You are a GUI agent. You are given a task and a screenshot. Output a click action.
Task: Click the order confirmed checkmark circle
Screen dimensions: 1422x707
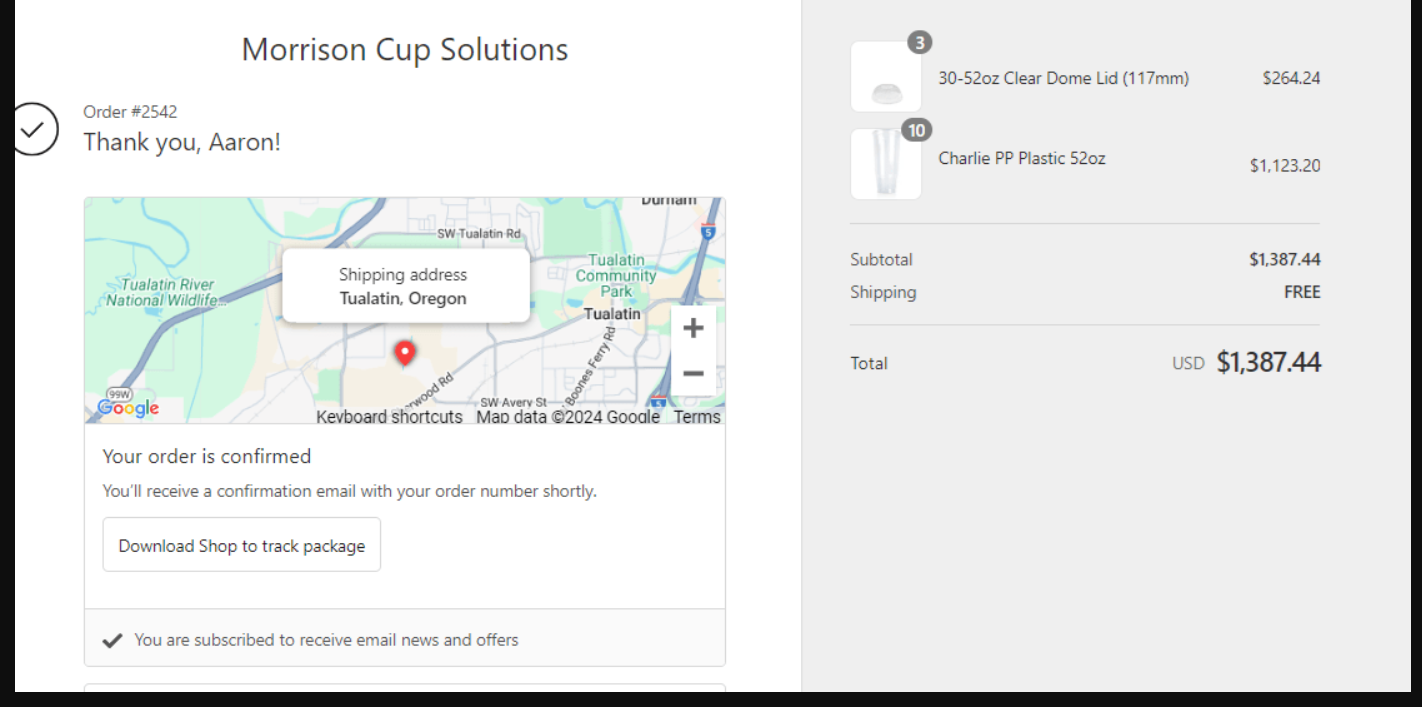click(x=34, y=129)
